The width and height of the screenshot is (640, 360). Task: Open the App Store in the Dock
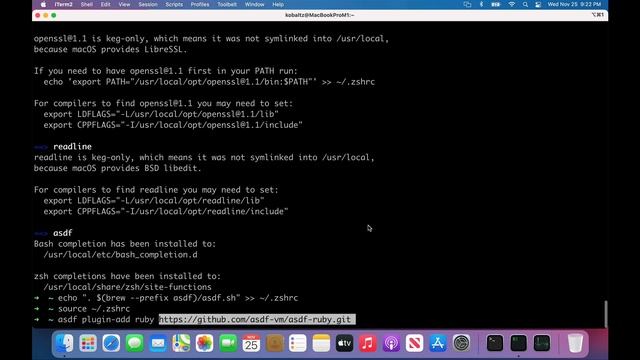[438, 343]
